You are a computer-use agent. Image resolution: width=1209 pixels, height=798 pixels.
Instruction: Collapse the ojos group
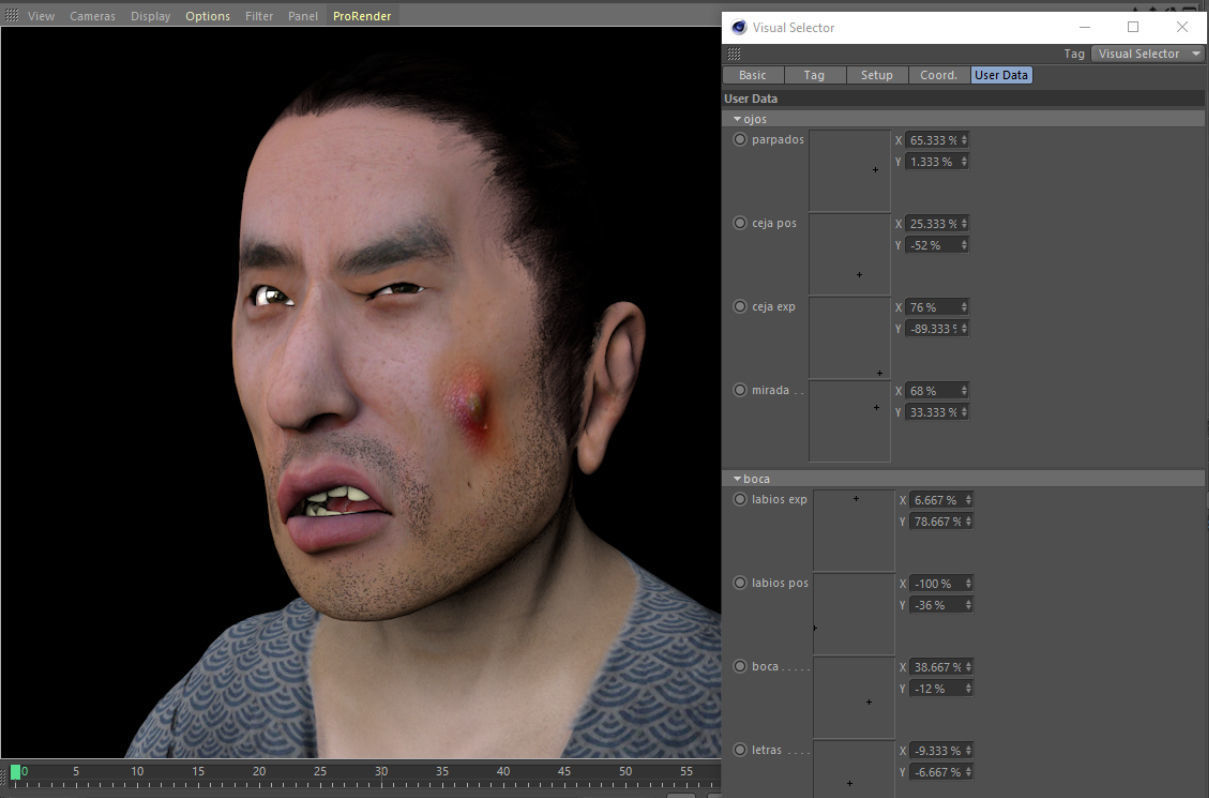[738, 119]
